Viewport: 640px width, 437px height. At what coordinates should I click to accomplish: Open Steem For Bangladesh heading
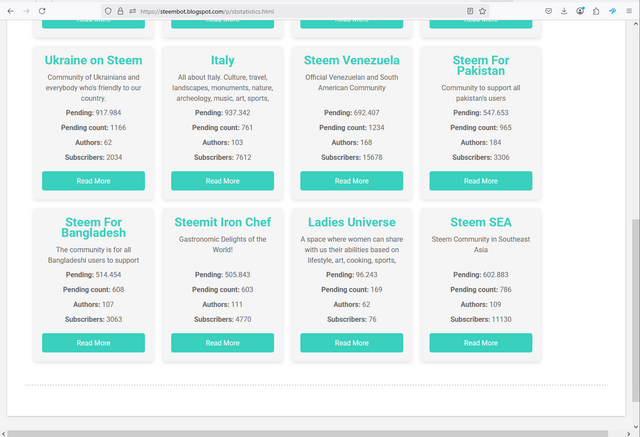tap(93, 227)
